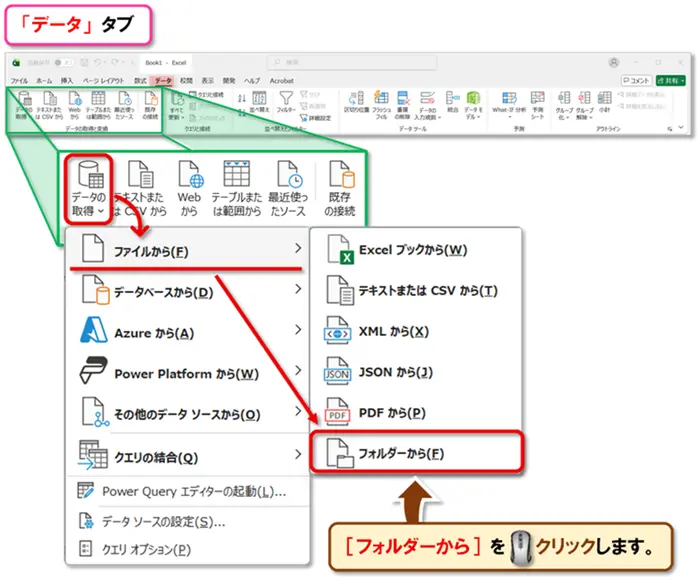Choose JSON から(J) in submenu
Screen dimensions: 700x582
tap(416, 372)
